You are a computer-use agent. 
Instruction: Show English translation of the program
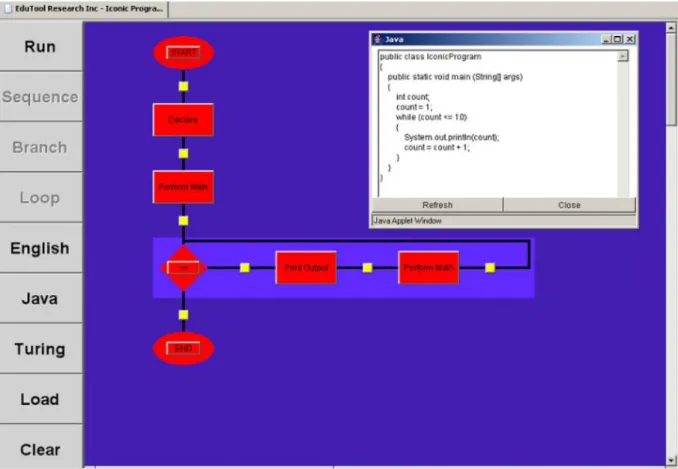[40, 248]
